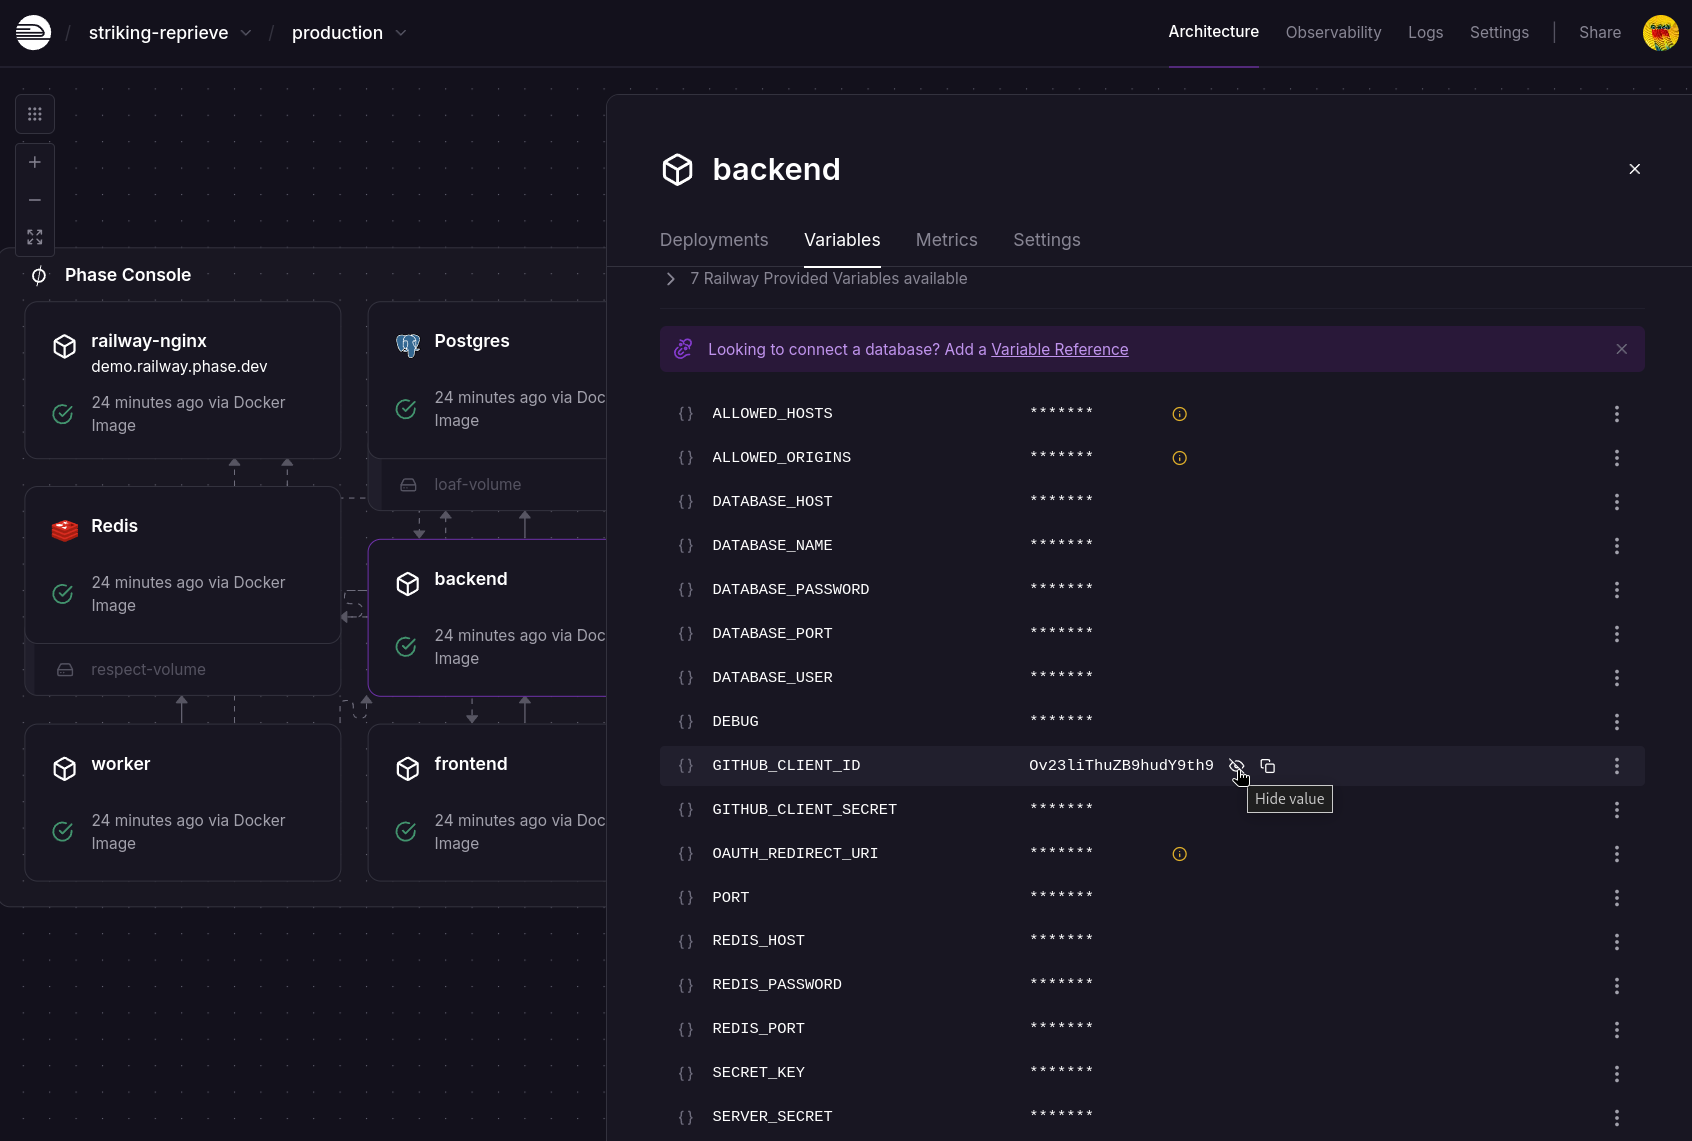
Task: Click the info icon beside ALLOWED_HOSTS
Action: tap(1178, 413)
